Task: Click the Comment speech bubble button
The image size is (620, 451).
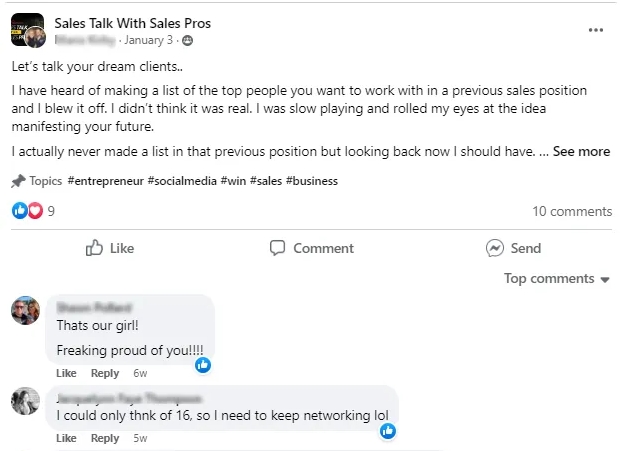Action: pos(311,248)
